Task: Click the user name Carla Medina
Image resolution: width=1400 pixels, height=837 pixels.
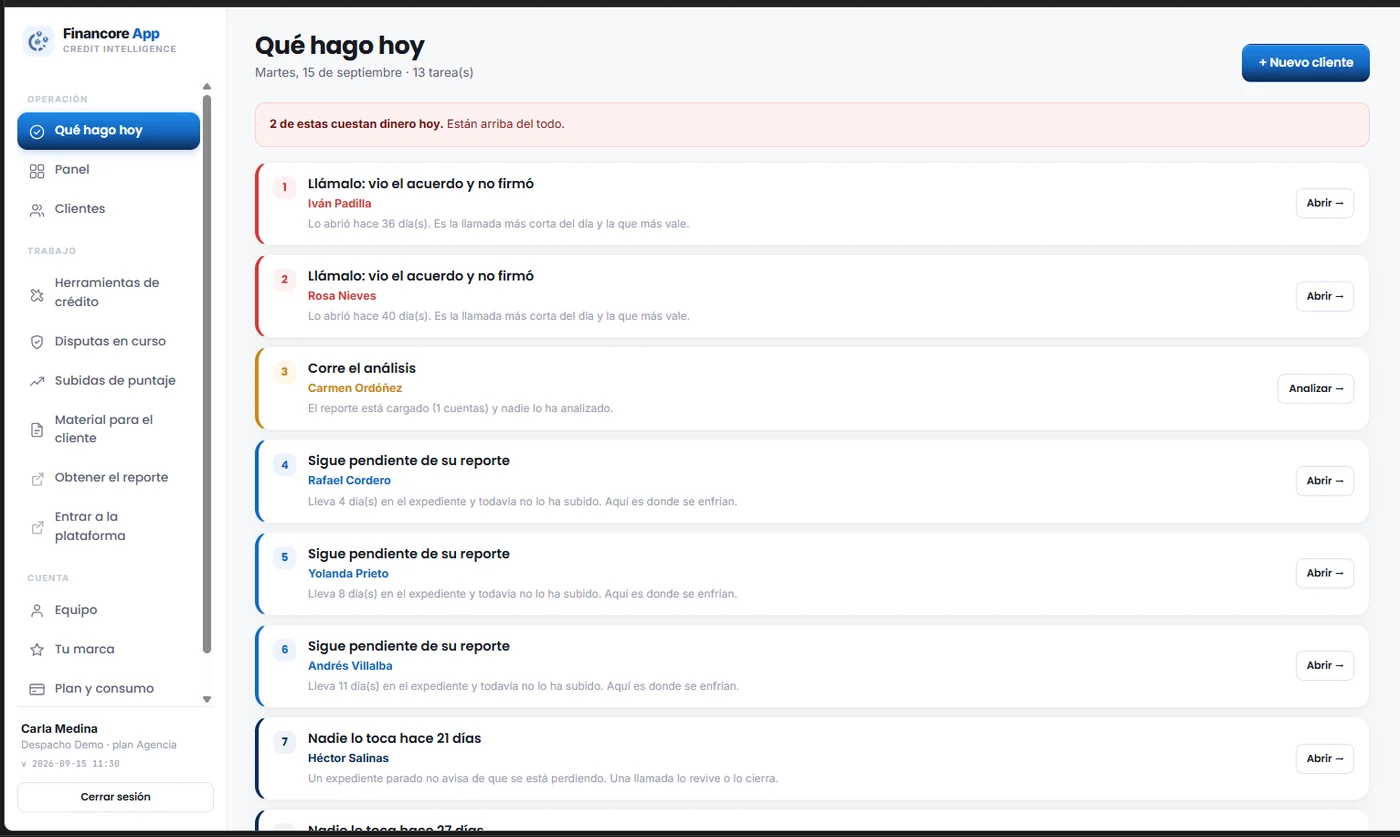Action: [x=59, y=729]
